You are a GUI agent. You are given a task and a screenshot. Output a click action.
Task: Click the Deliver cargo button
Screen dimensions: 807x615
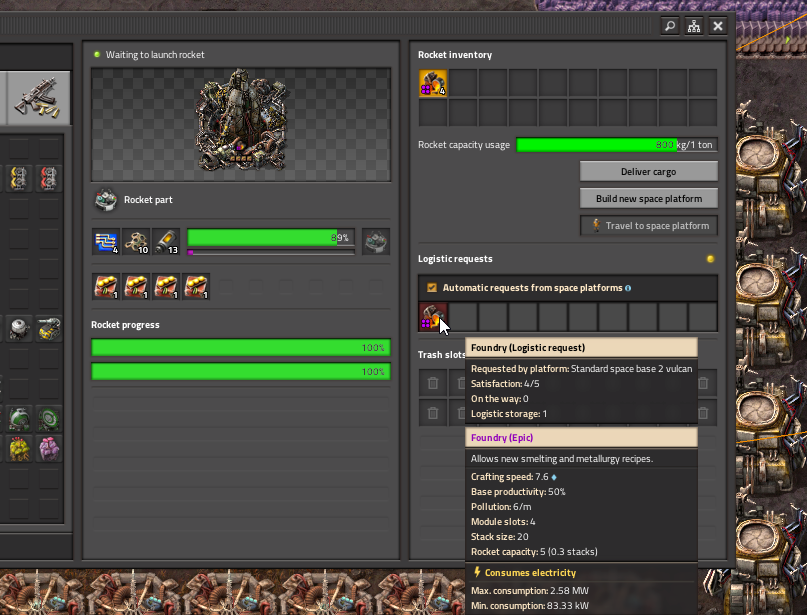pyautogui.click(x=648, y=171)
